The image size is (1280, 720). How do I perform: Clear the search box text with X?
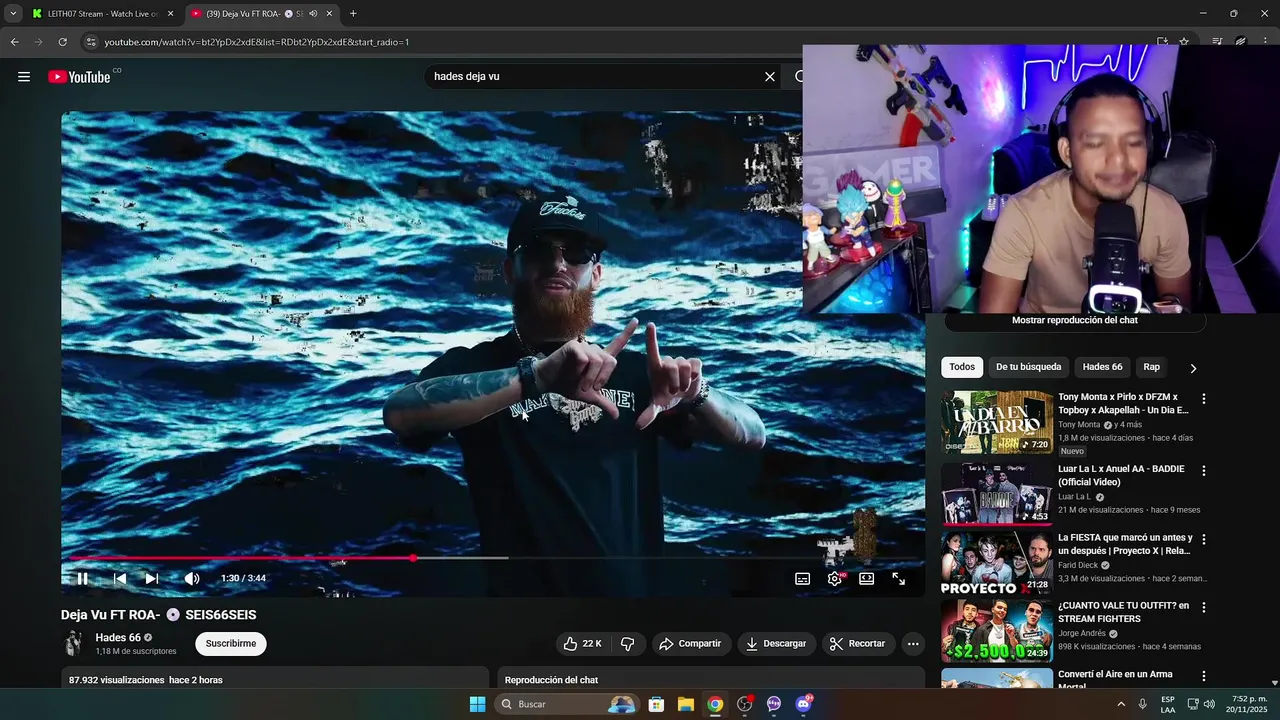pyautogui.click(x=770, y=76)
